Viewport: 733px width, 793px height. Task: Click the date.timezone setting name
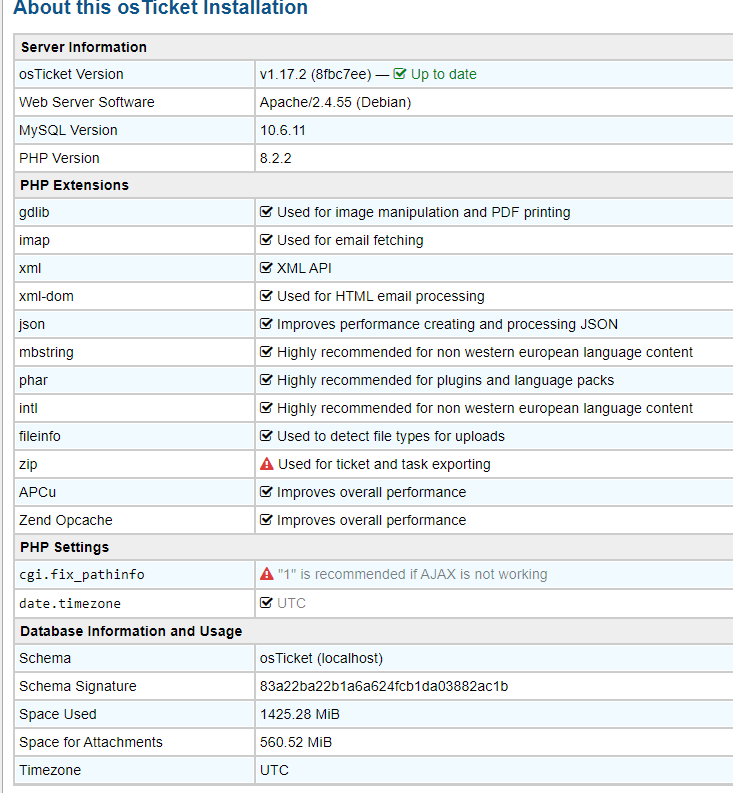coord(70,603)
